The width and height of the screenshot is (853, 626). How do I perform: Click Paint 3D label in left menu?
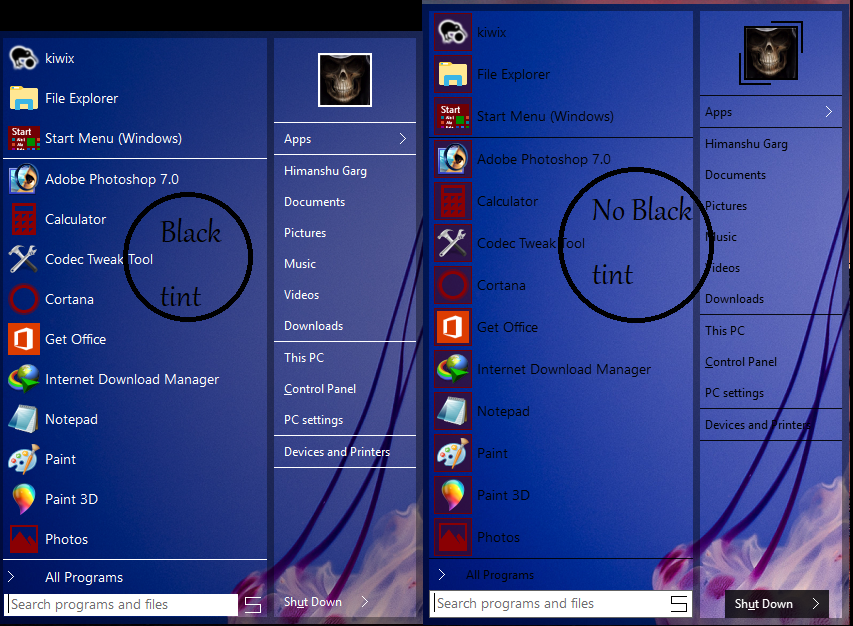coord(71,499)
